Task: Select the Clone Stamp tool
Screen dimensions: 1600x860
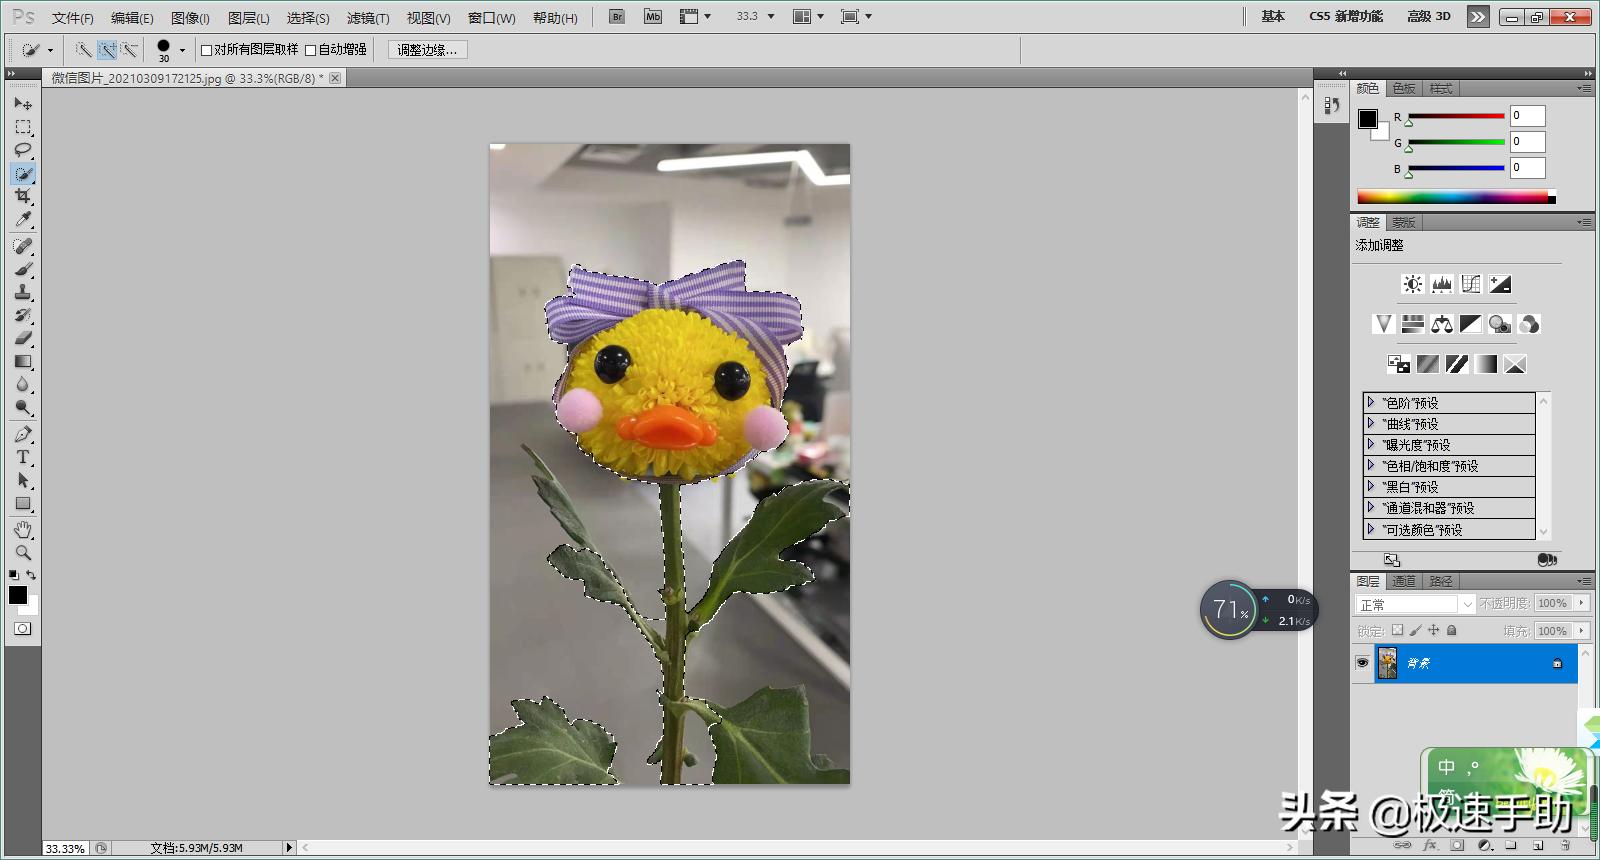Action: [x=23, y=292]
